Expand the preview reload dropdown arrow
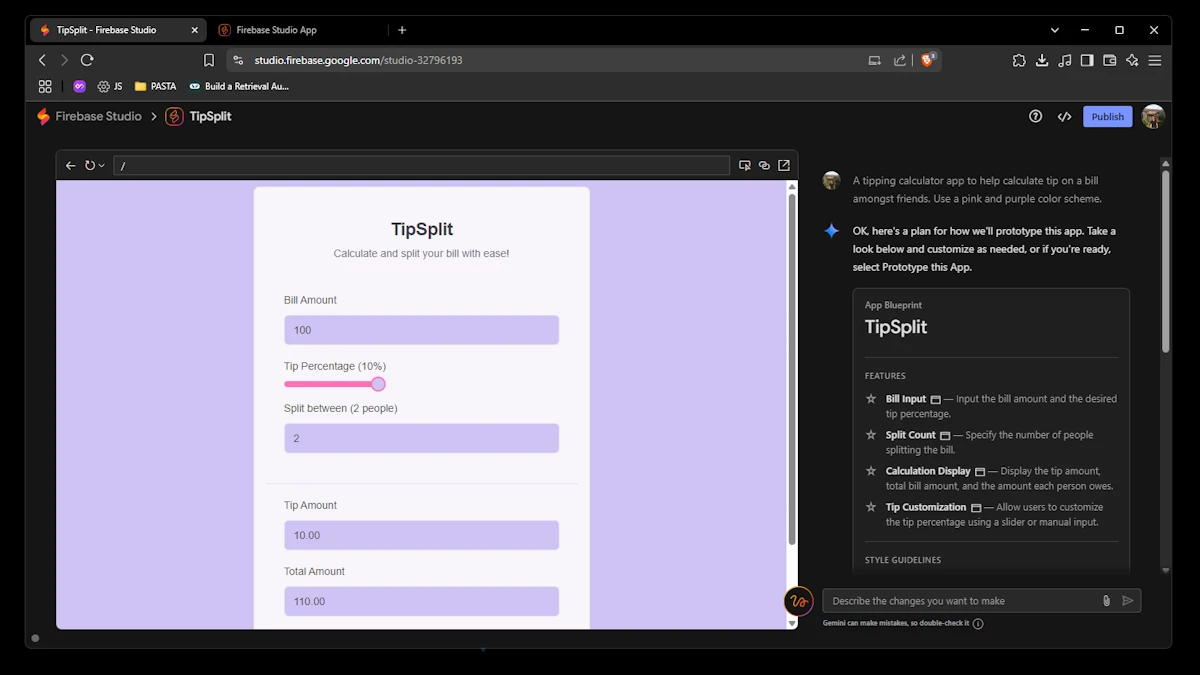Image resolution: width=1200 pixels, height=675 pixels. tap(101, 166)
